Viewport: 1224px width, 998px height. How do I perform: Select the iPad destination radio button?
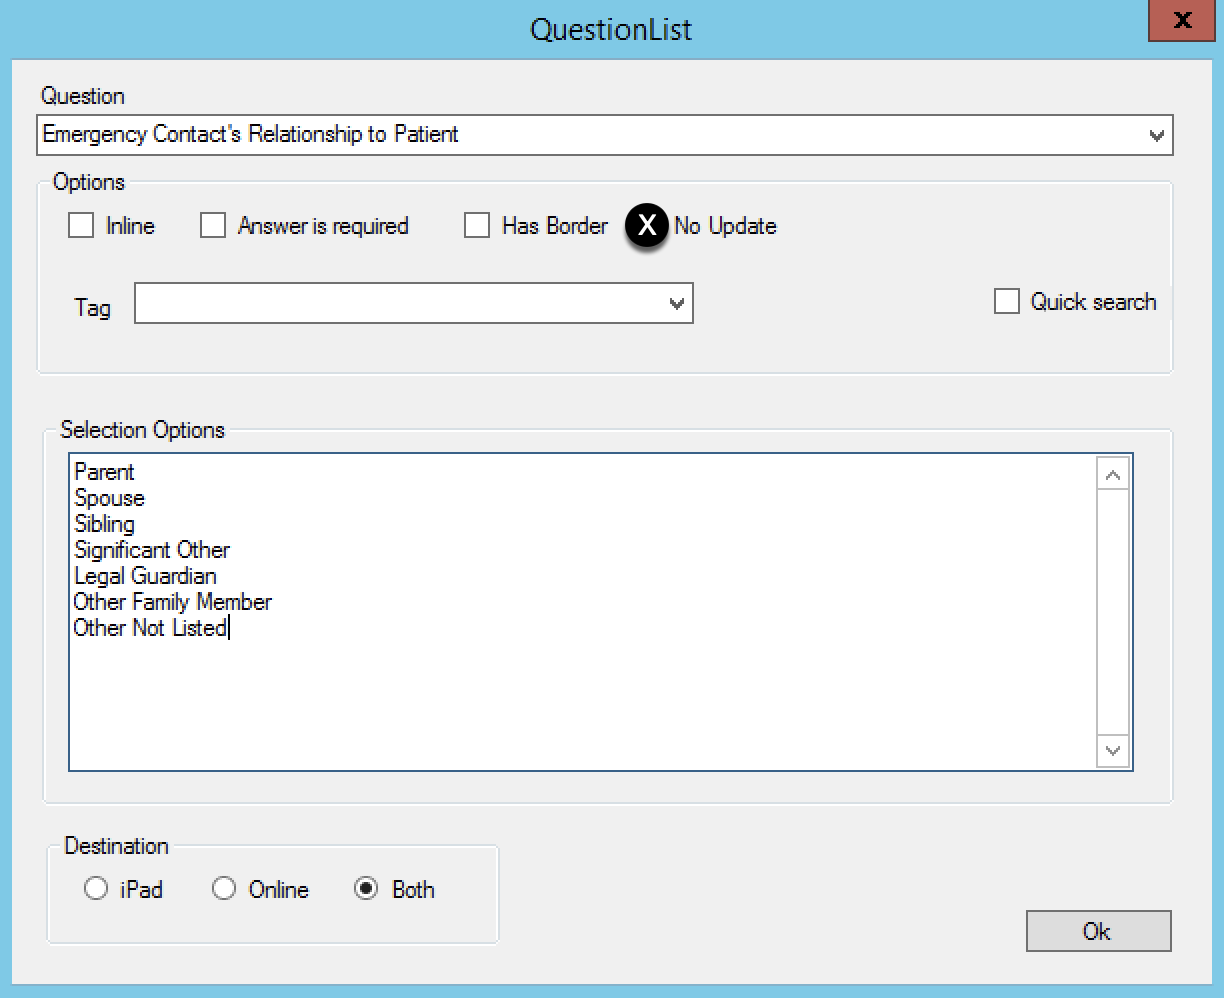(96, 889)
